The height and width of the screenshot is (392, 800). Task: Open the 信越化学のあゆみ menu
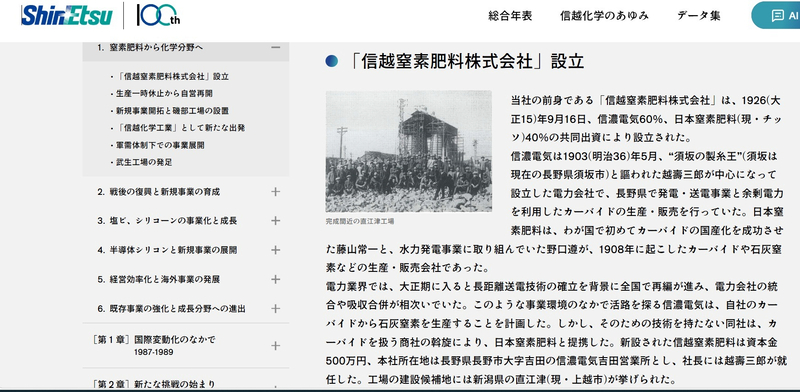click(604, 16)
